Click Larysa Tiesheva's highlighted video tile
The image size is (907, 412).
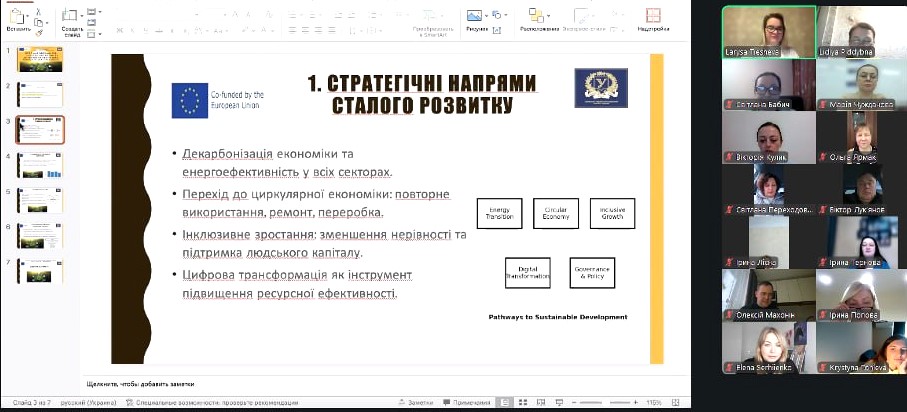click(x=769, y=32)
